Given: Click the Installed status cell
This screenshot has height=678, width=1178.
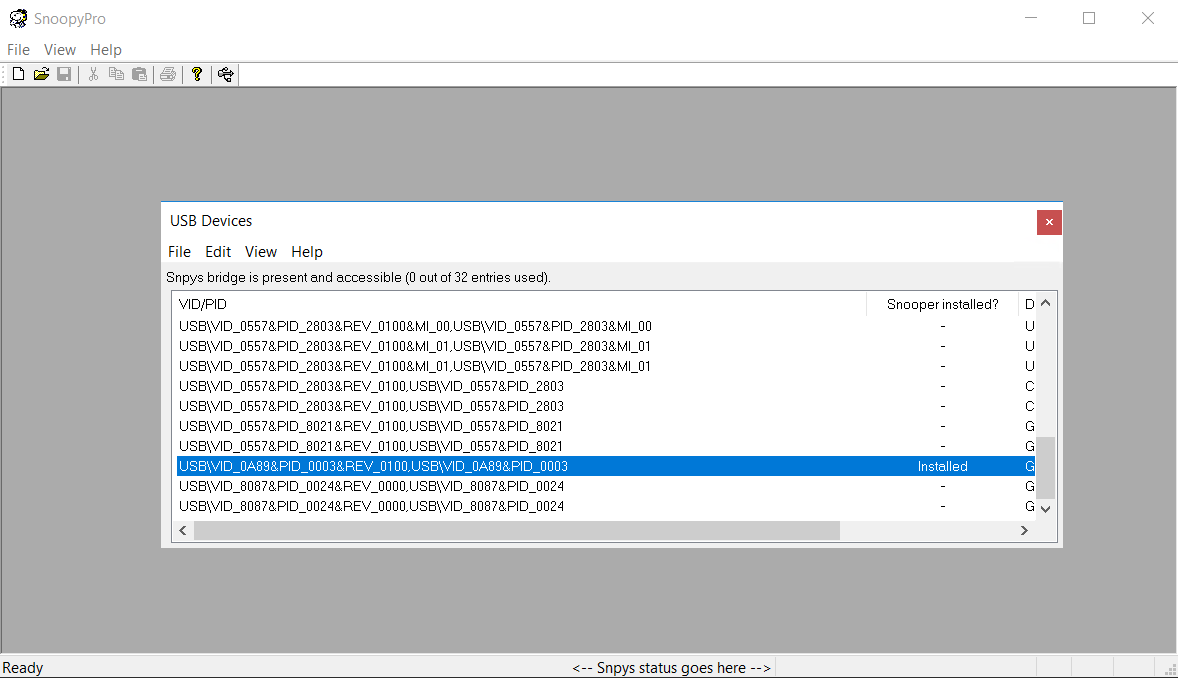Looking at the screenshot, I should (x=943, y=466).
